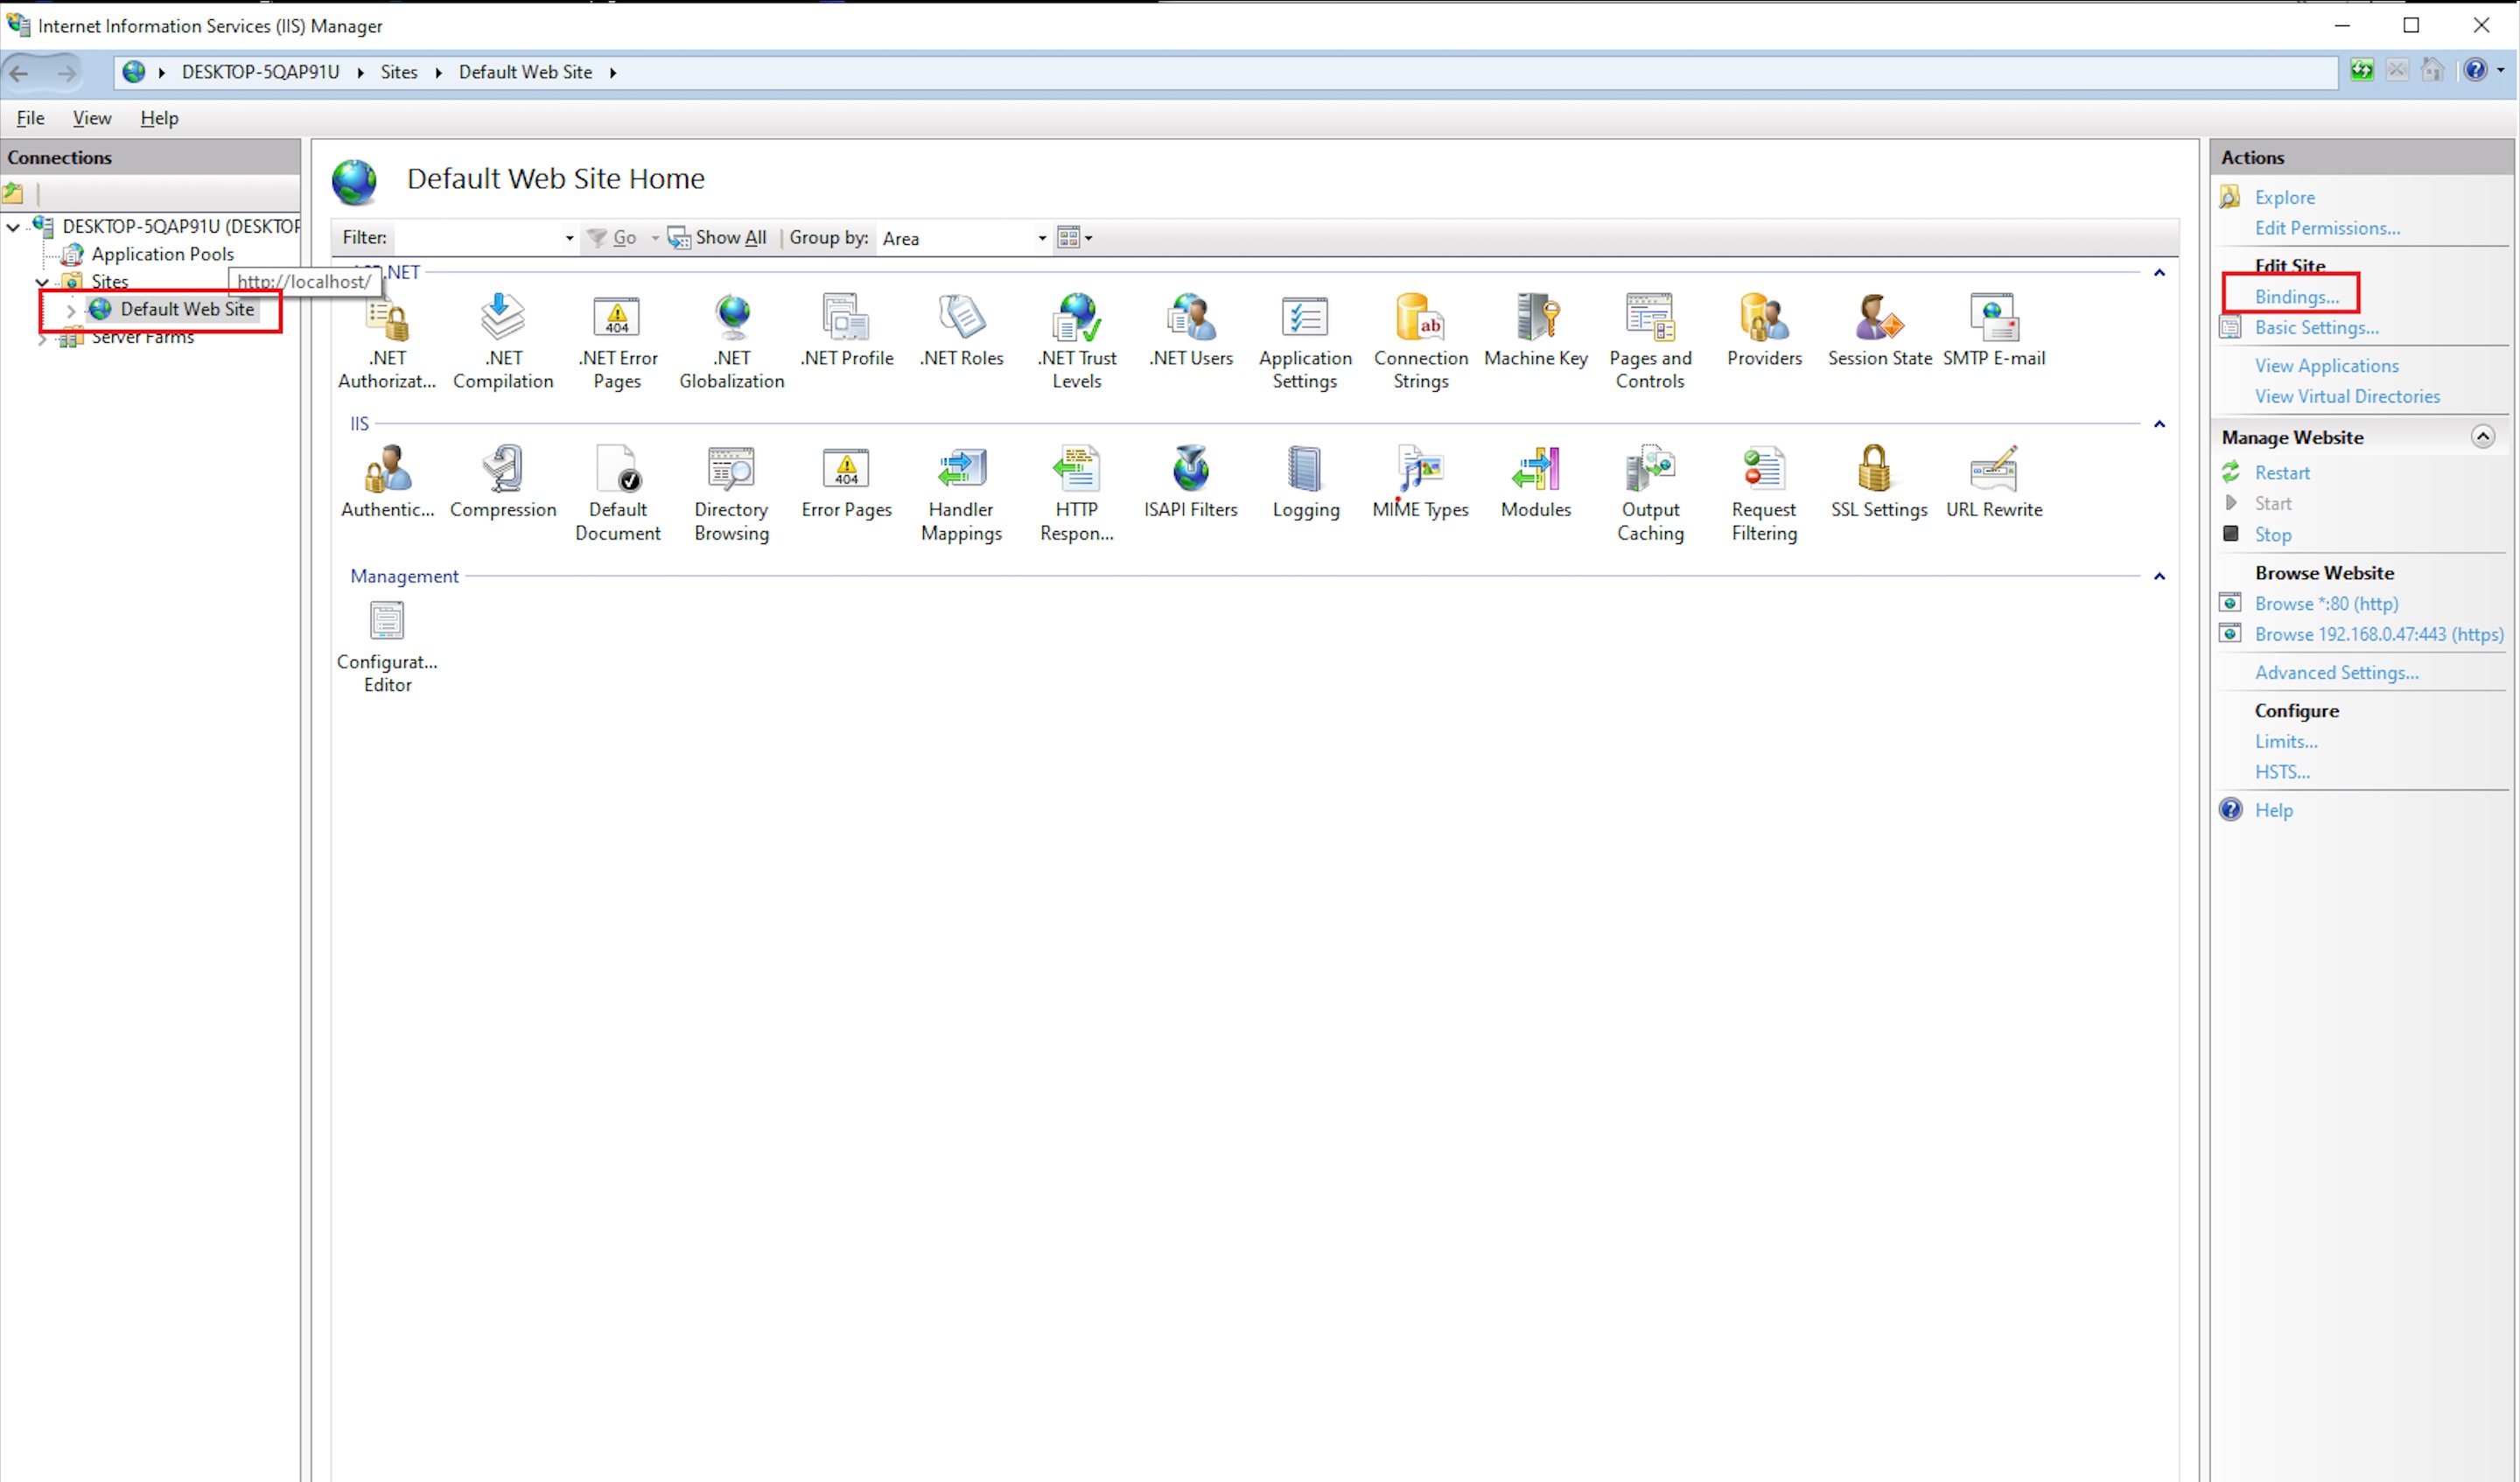Image resolution: width=2520 pixels, height=1482 pixels.
Task: Select Application Pools in Connections tree
Action: click(162, 254)
